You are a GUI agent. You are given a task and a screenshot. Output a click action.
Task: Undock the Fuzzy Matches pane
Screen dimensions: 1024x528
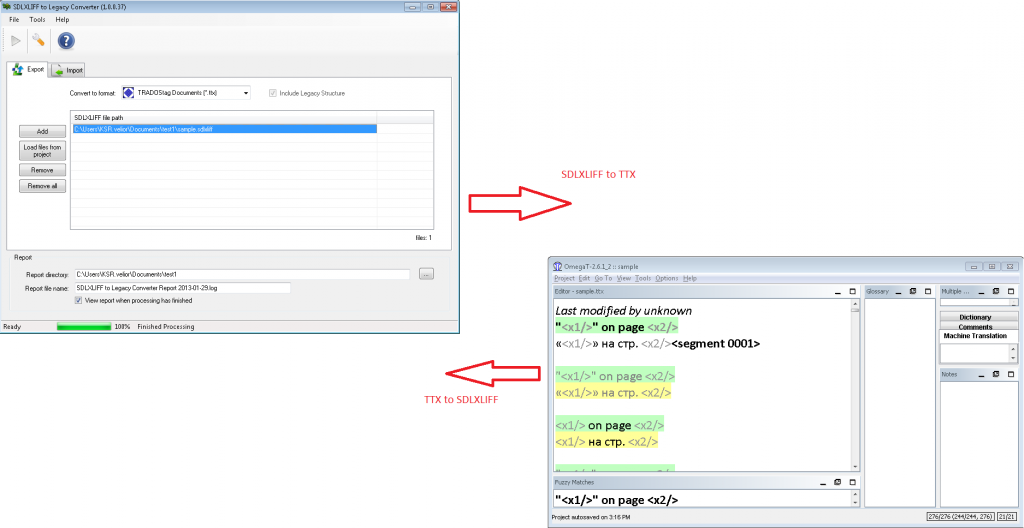tap(838, 482)
